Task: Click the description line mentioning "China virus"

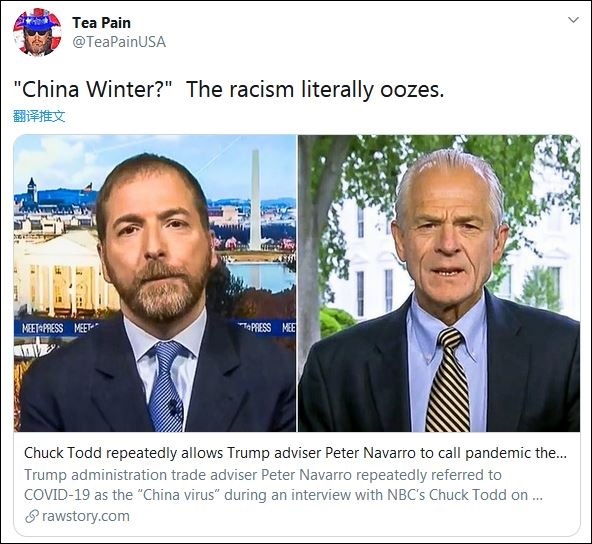Action: [x=283, y=495]
